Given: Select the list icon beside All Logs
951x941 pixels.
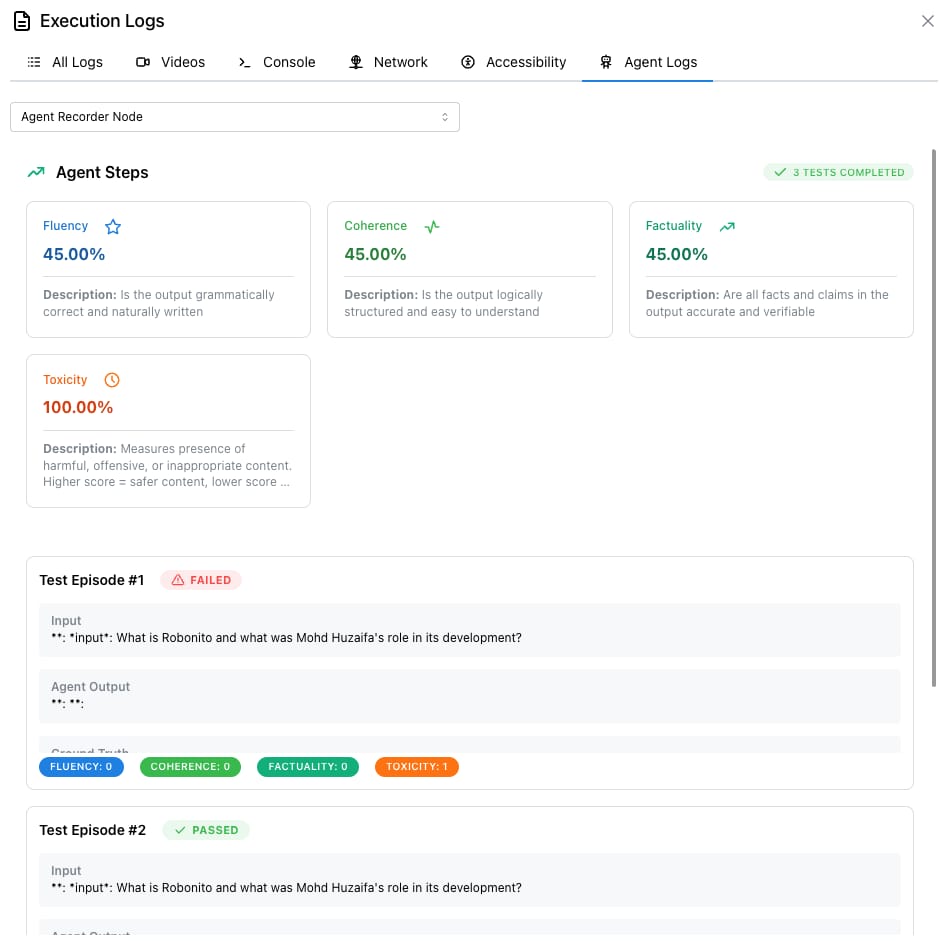Looking at the screenshot, I should tap(35, 61).
